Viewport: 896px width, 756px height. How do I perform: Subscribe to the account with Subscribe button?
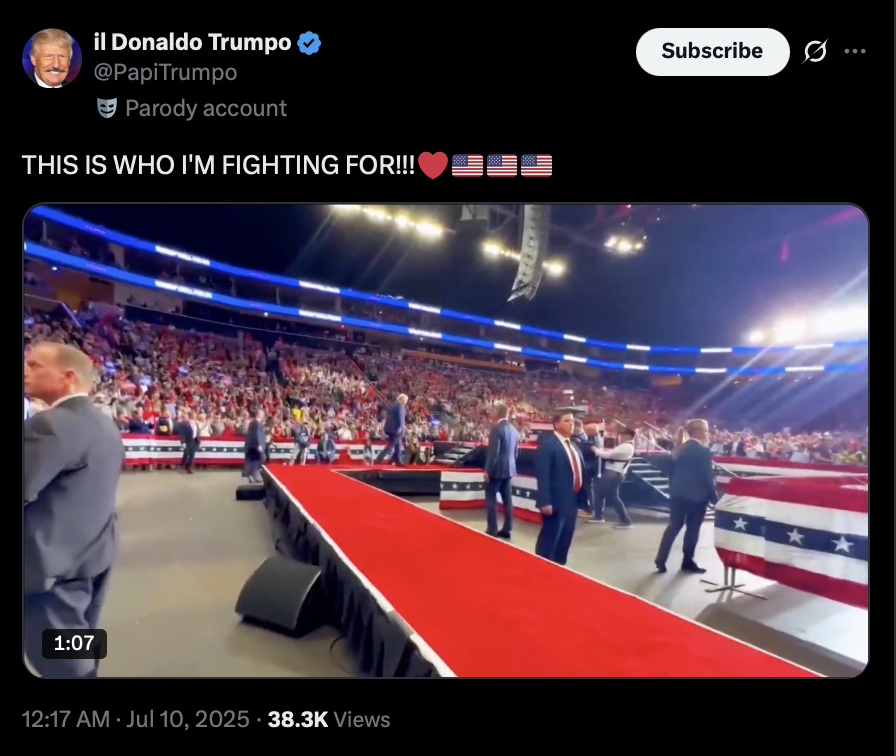point(713,51)
